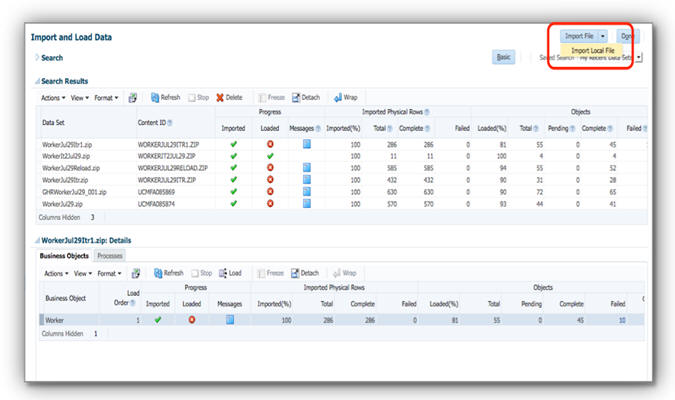
Task: Click the export icon beside Format in Business Objects
Action: [136, 273]
